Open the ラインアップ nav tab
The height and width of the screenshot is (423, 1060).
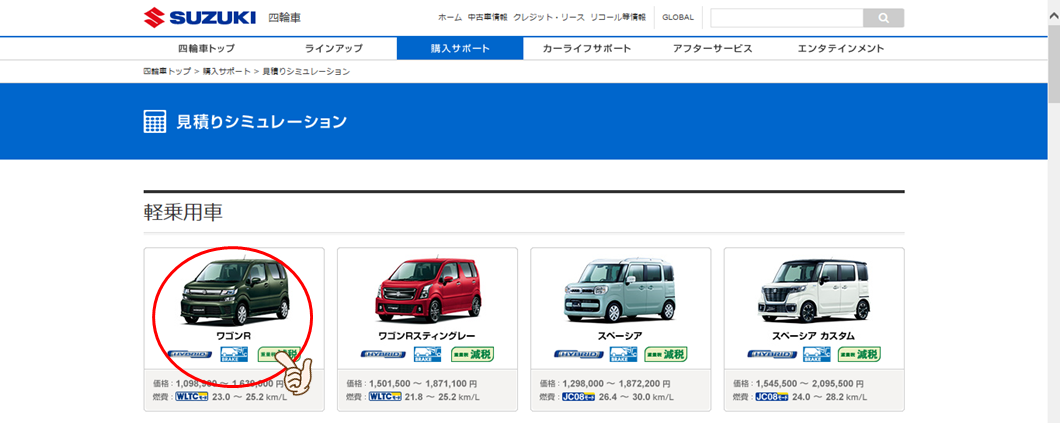click(x=333, y=49)
